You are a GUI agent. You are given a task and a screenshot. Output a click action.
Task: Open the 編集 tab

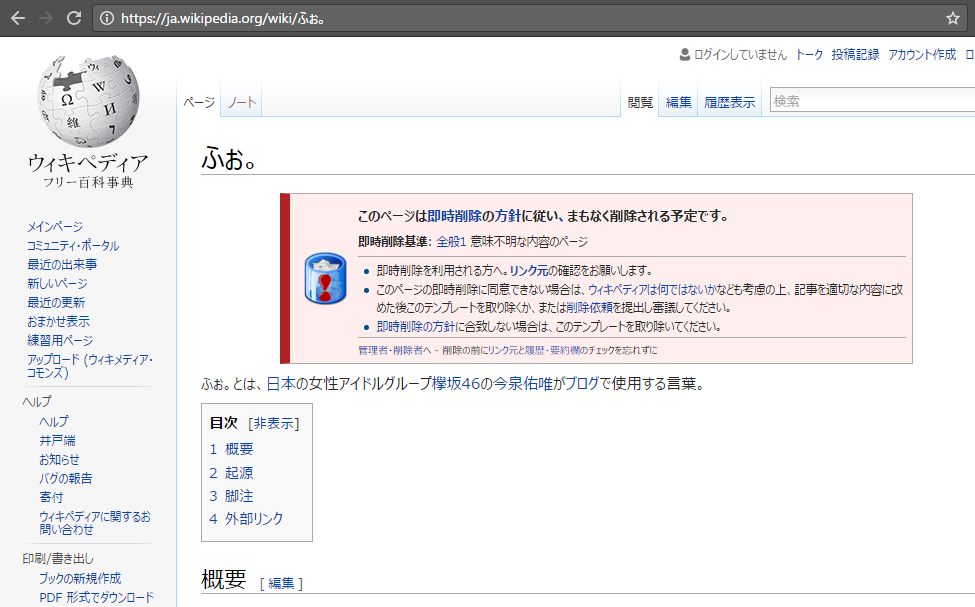679,102
